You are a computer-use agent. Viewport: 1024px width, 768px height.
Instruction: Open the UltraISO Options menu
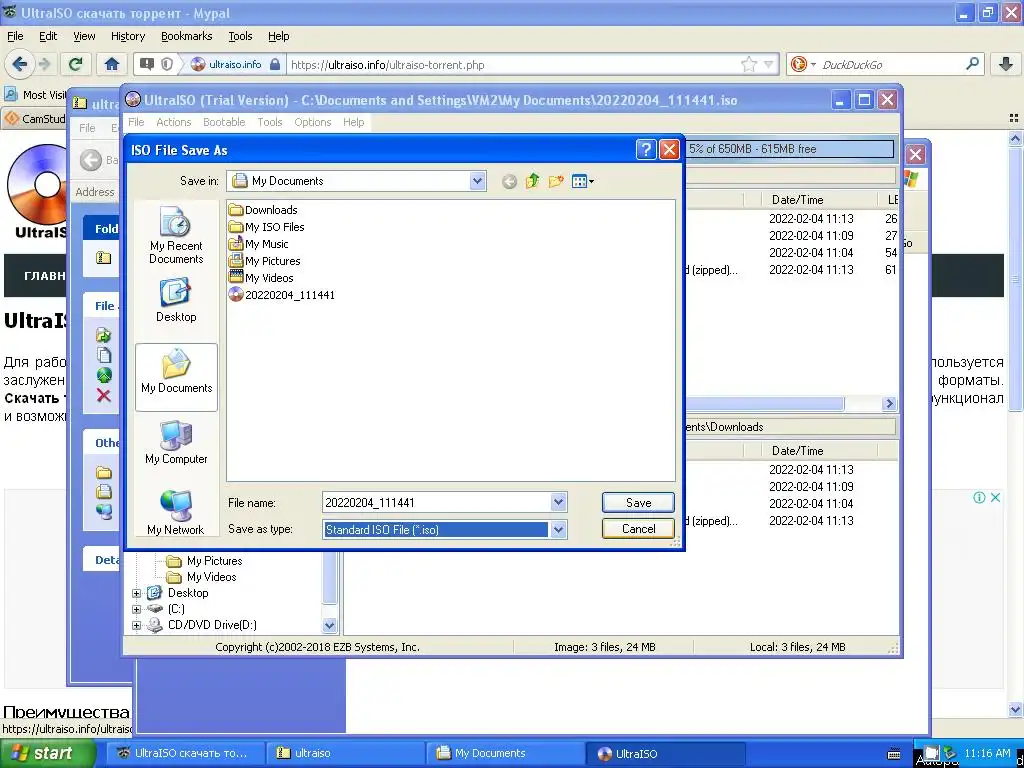click(x=313, y=122)
